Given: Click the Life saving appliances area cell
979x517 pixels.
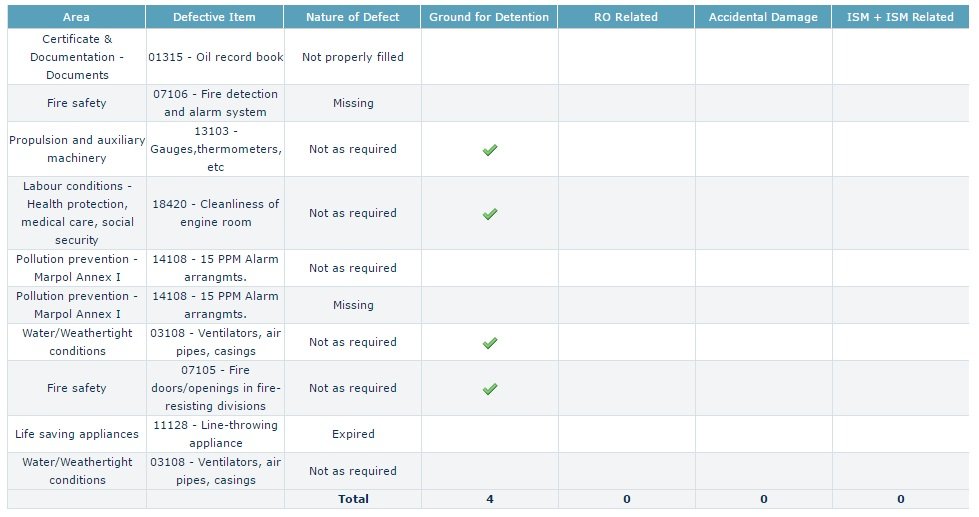Looking at the screenshot, I should pyautogui.click(x=77, y=434).
